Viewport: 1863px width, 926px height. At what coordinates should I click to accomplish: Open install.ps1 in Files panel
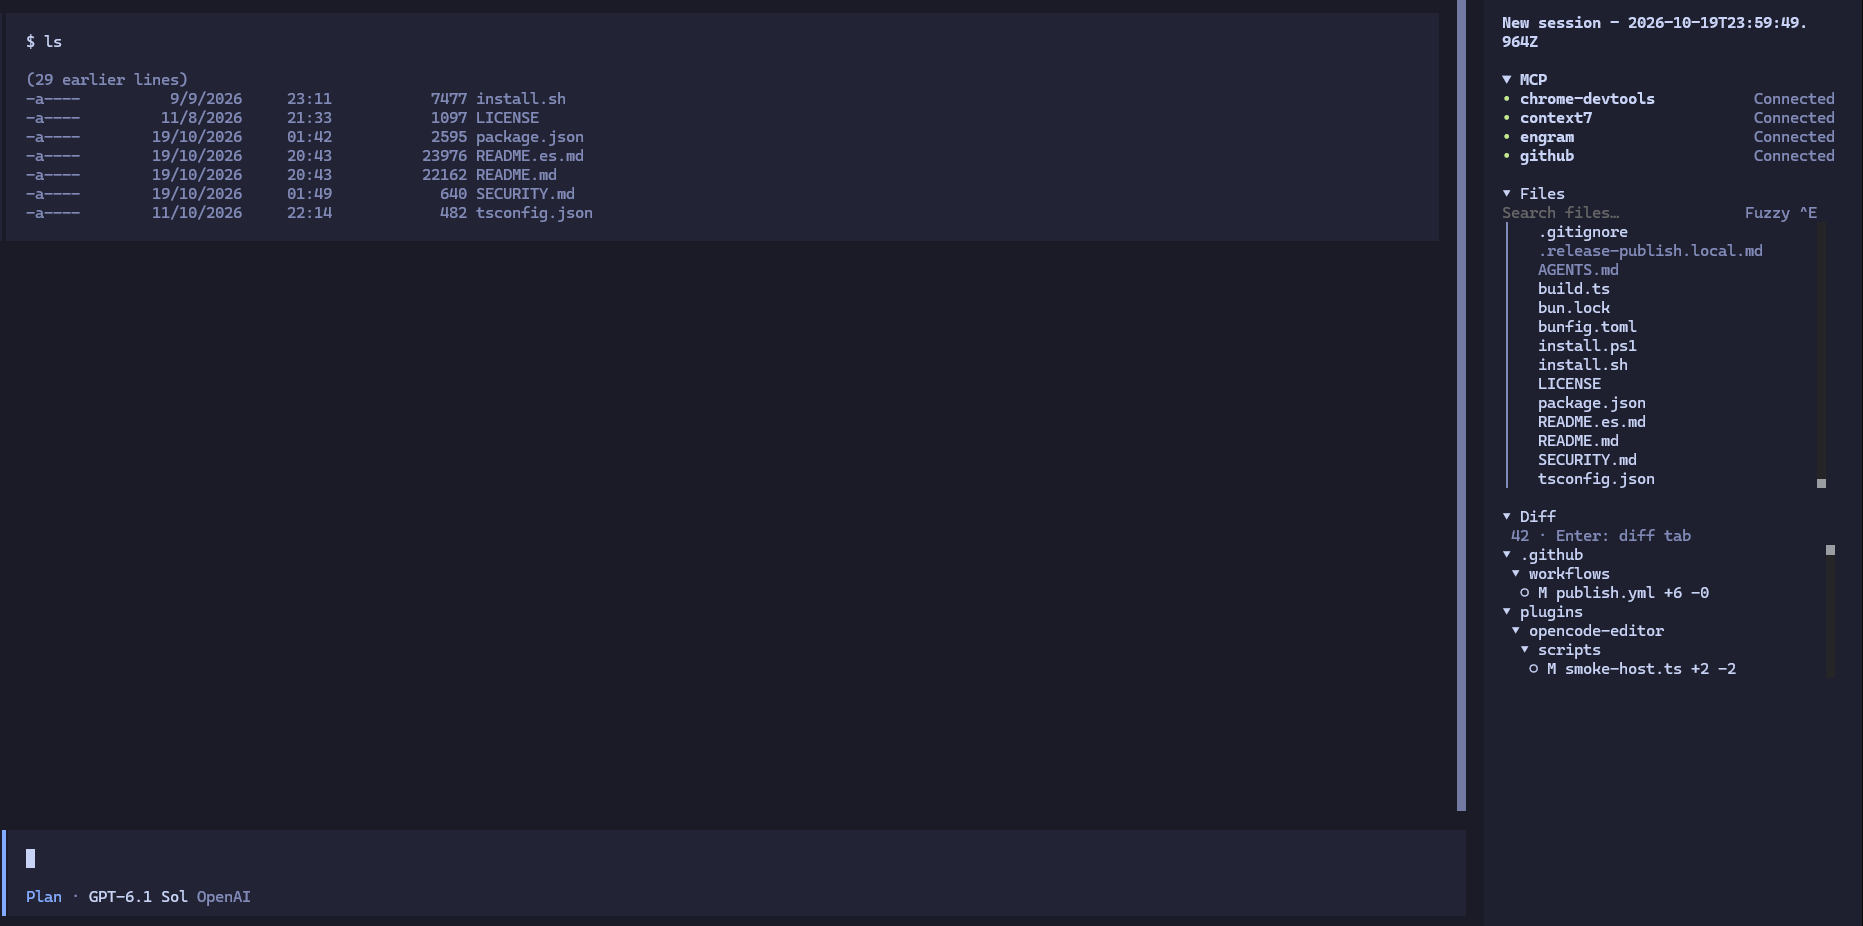click(x=1587, y=346)
